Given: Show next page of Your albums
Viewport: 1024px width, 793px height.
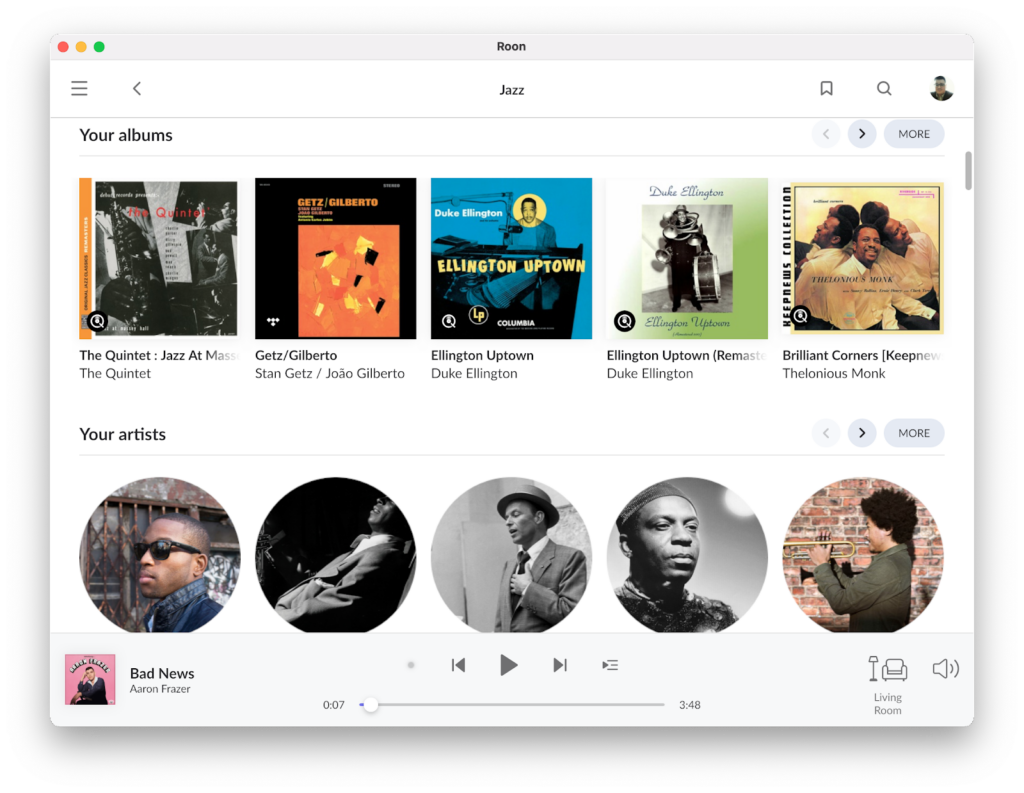Looking at the screenshot, I should coord(862,134).
